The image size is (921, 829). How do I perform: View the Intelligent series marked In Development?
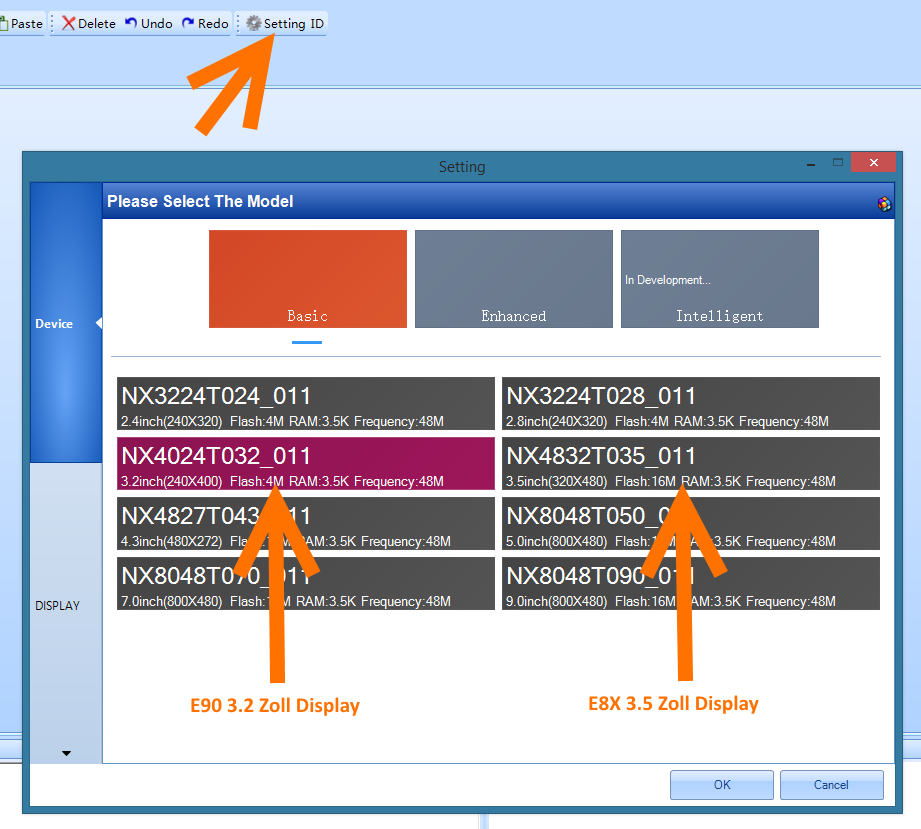tap(719, 278)
